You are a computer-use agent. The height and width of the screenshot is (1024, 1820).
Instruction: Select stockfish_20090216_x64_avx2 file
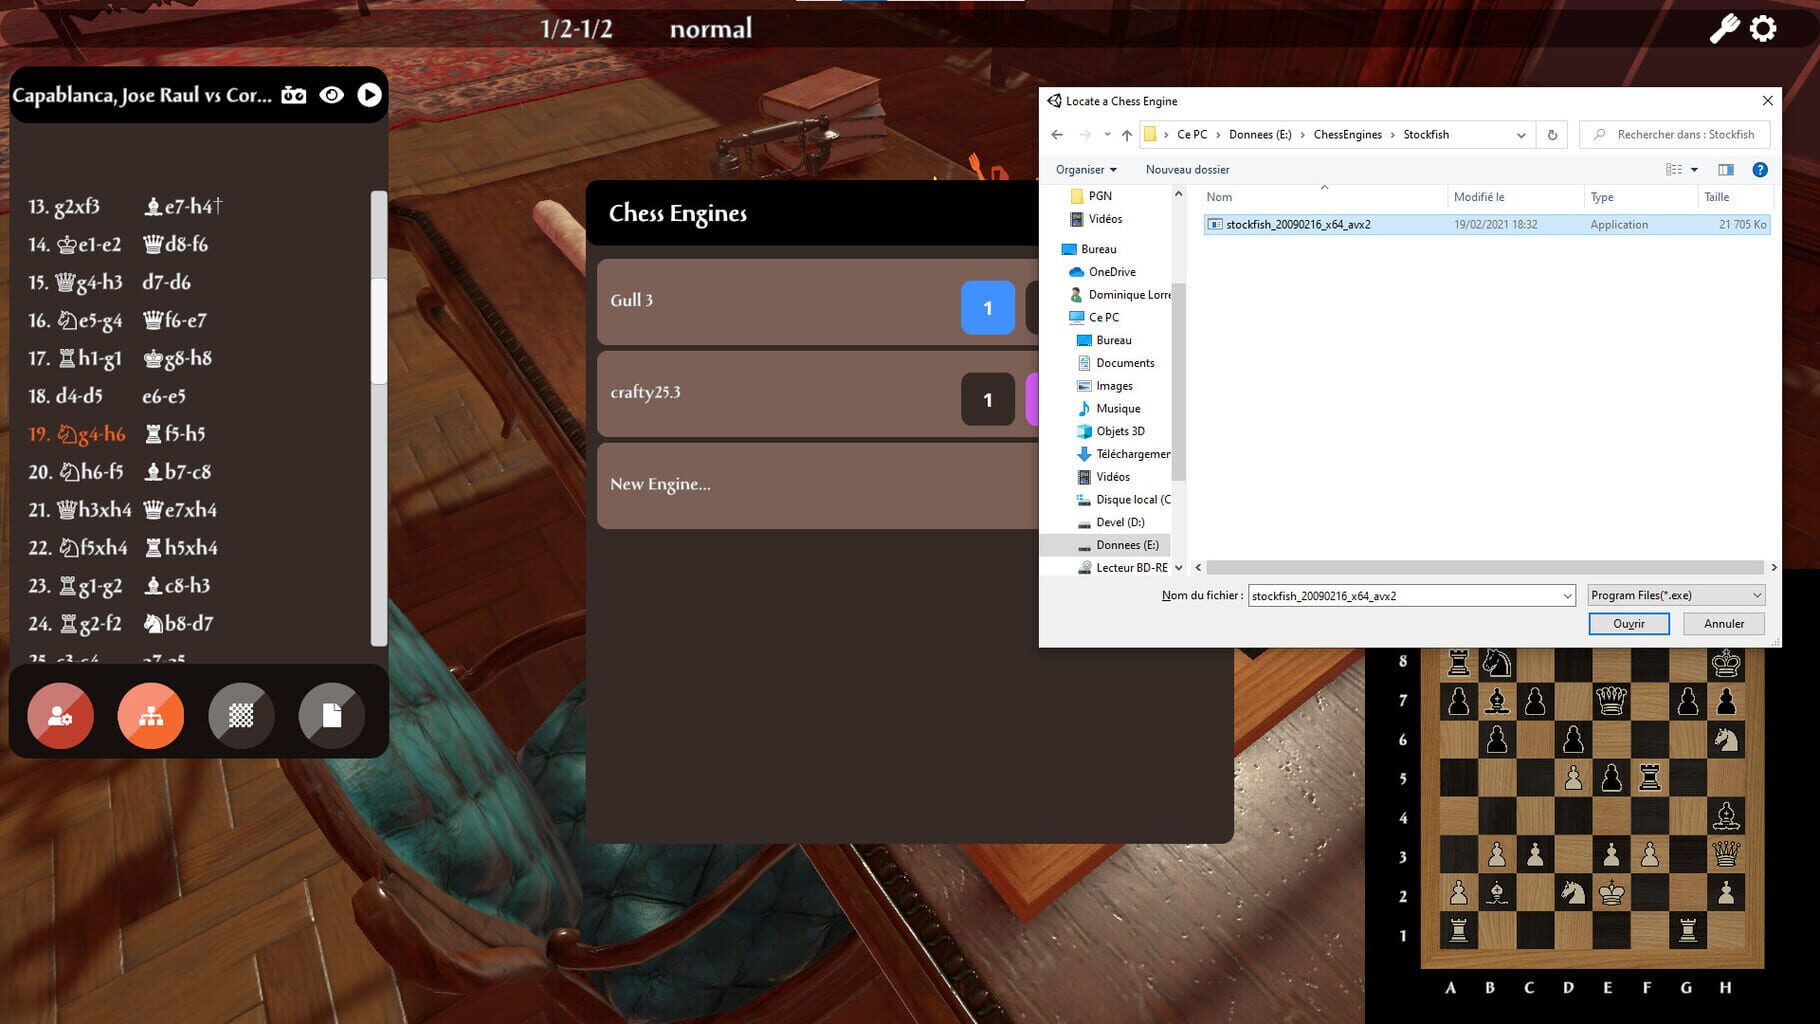pyautogui.click(x=1486, y=224)
